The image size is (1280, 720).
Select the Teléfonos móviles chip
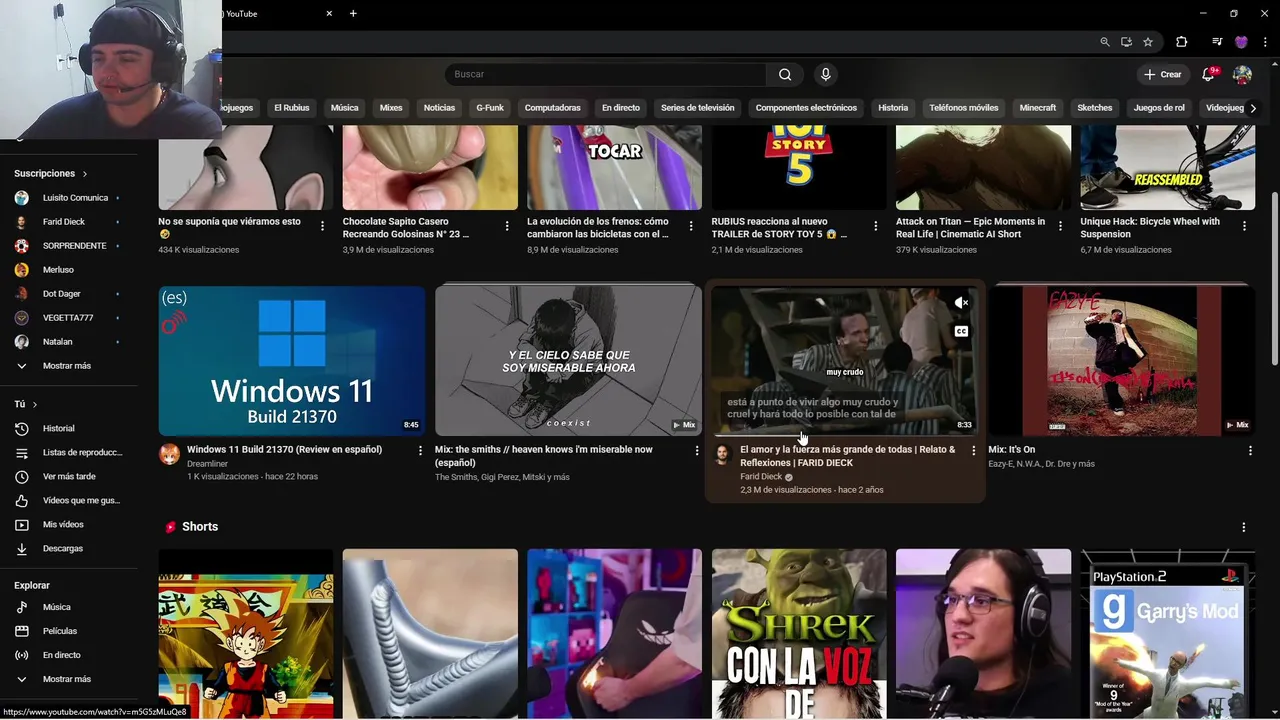pos(964,108)
